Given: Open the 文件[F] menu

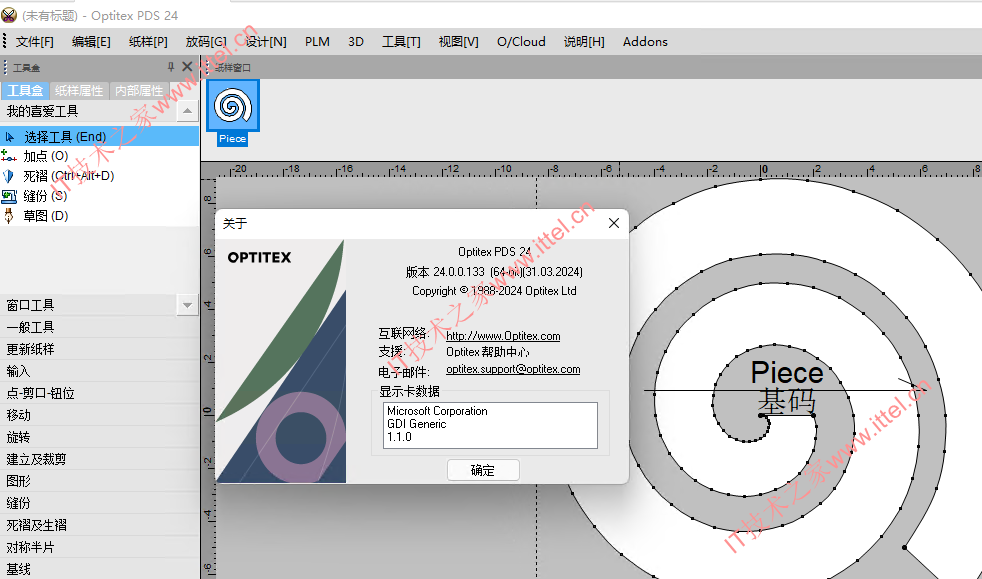Looking at the screenshot, I should point(34,42).
